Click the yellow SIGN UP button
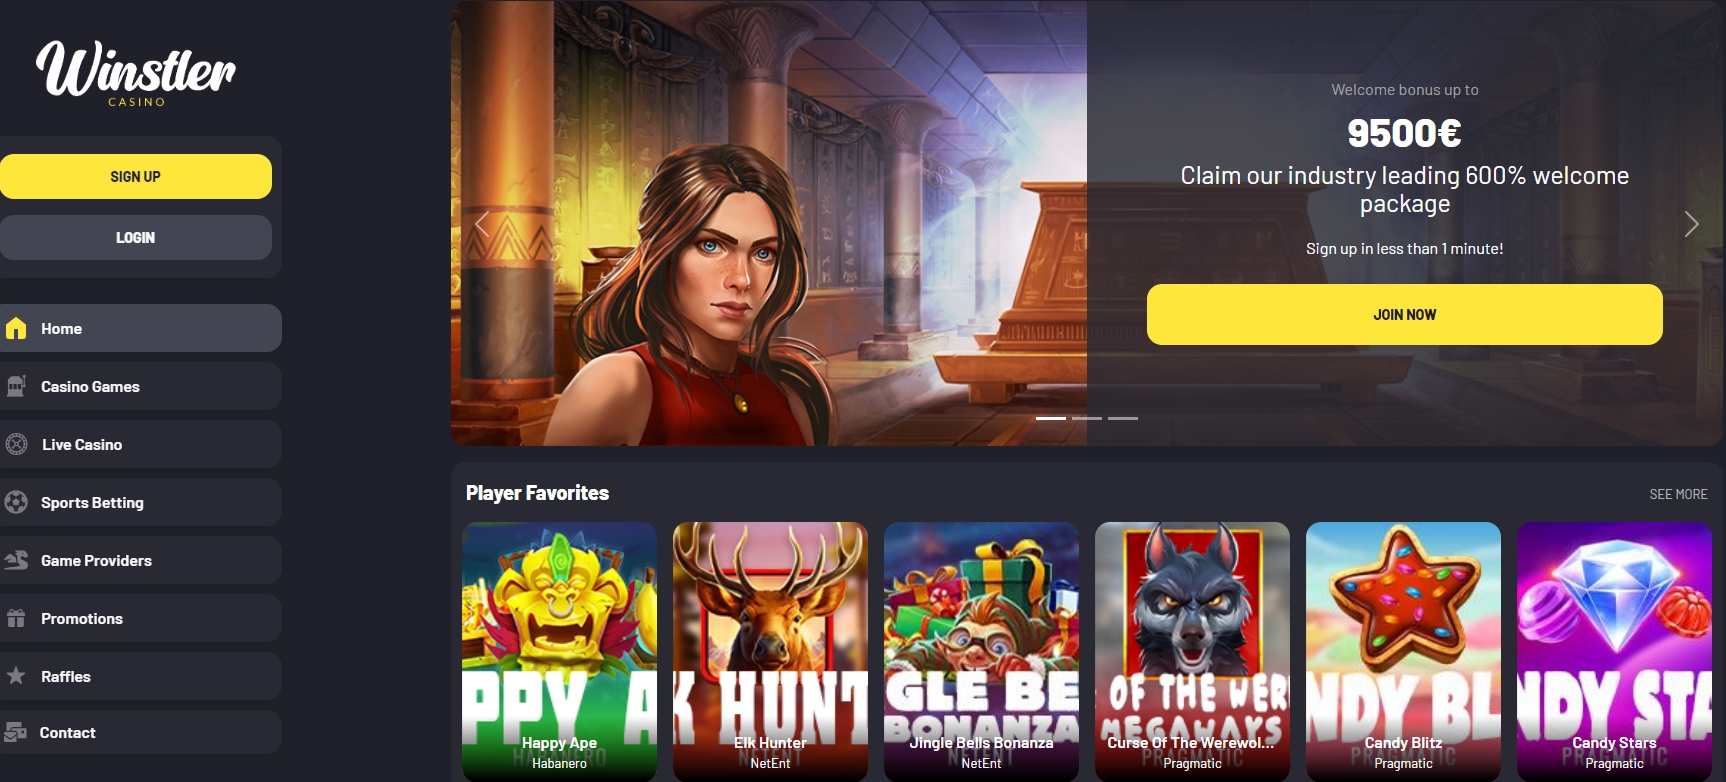The width and height of the screenshot is (1726, 782). point(136,176)
